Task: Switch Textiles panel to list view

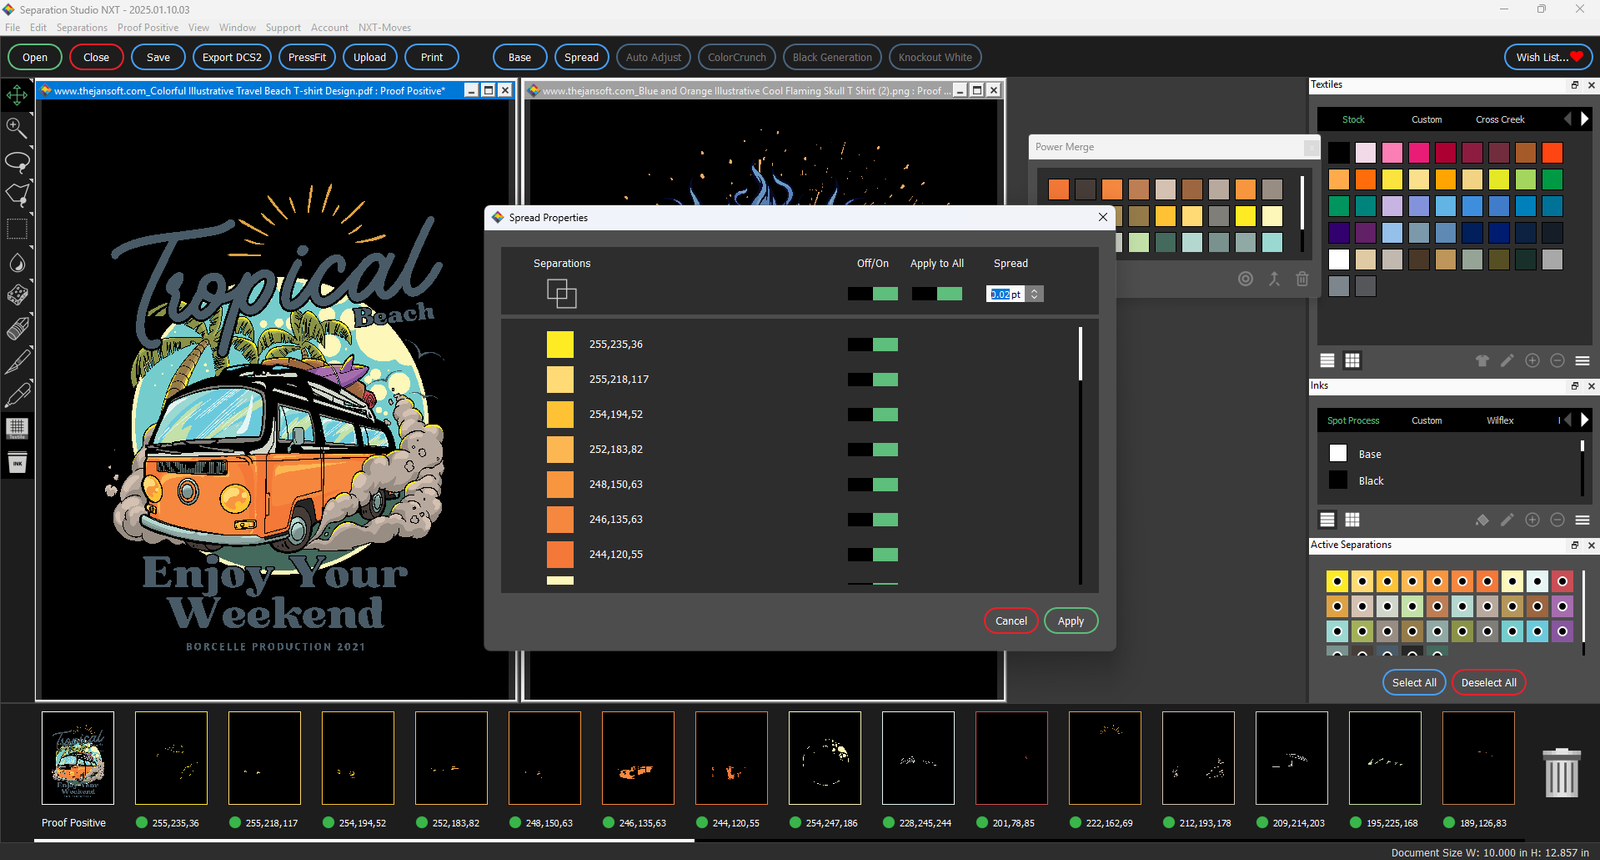Action: 1327,360
